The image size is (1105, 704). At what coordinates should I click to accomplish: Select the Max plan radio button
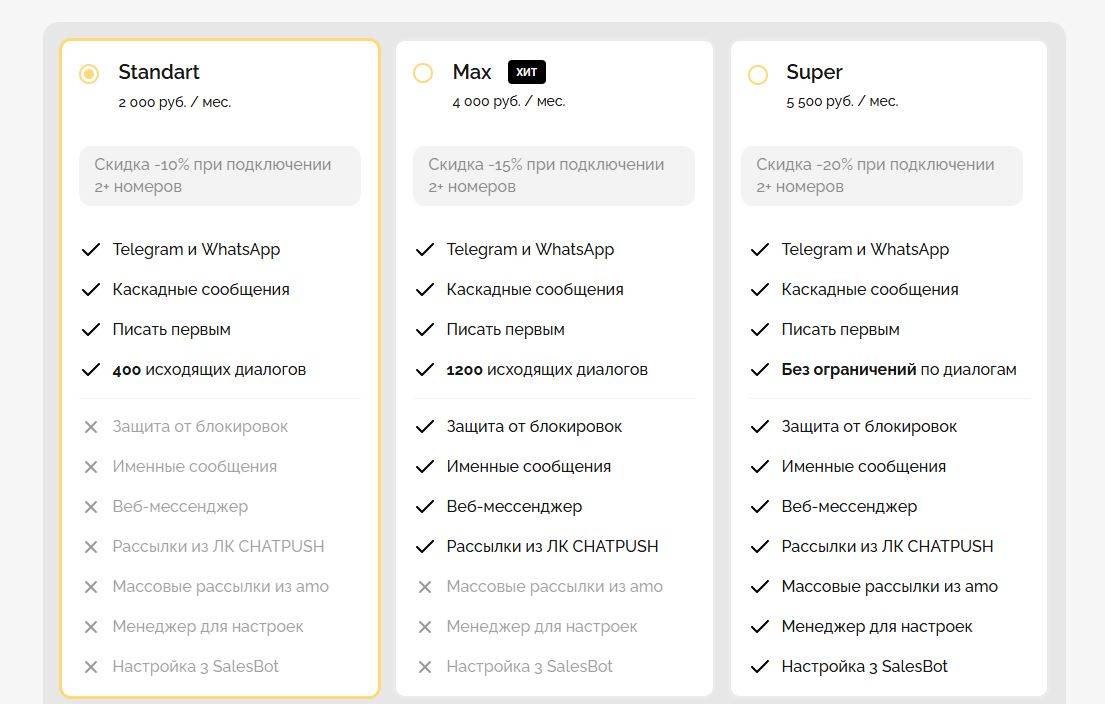click(x=423, y=73)
